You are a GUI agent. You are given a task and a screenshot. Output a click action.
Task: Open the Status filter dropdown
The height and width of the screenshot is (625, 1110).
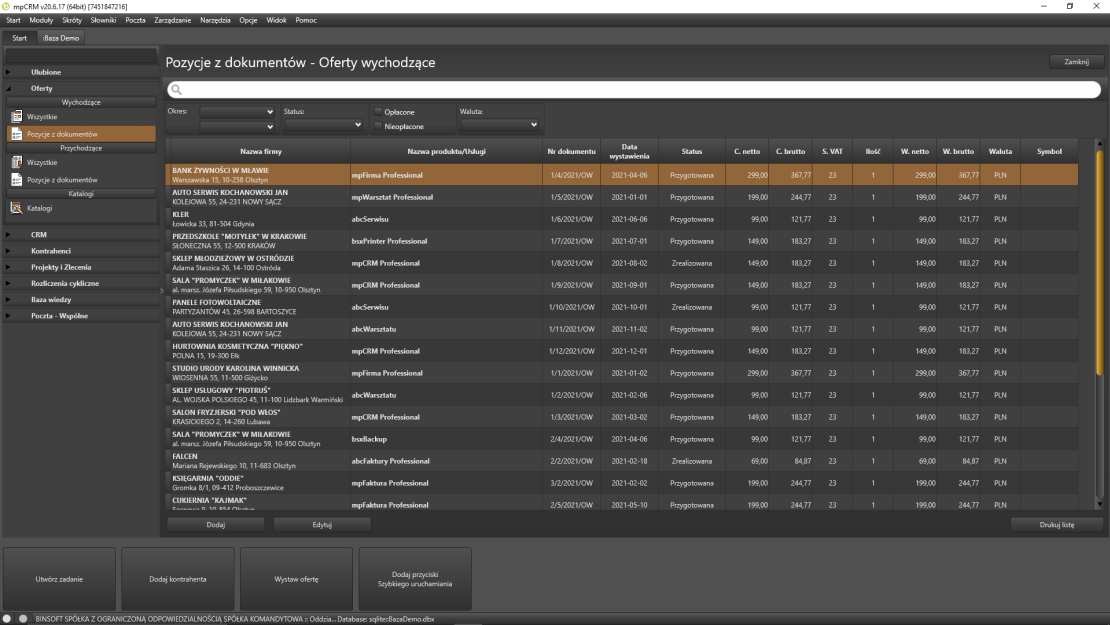pos(323,125)
